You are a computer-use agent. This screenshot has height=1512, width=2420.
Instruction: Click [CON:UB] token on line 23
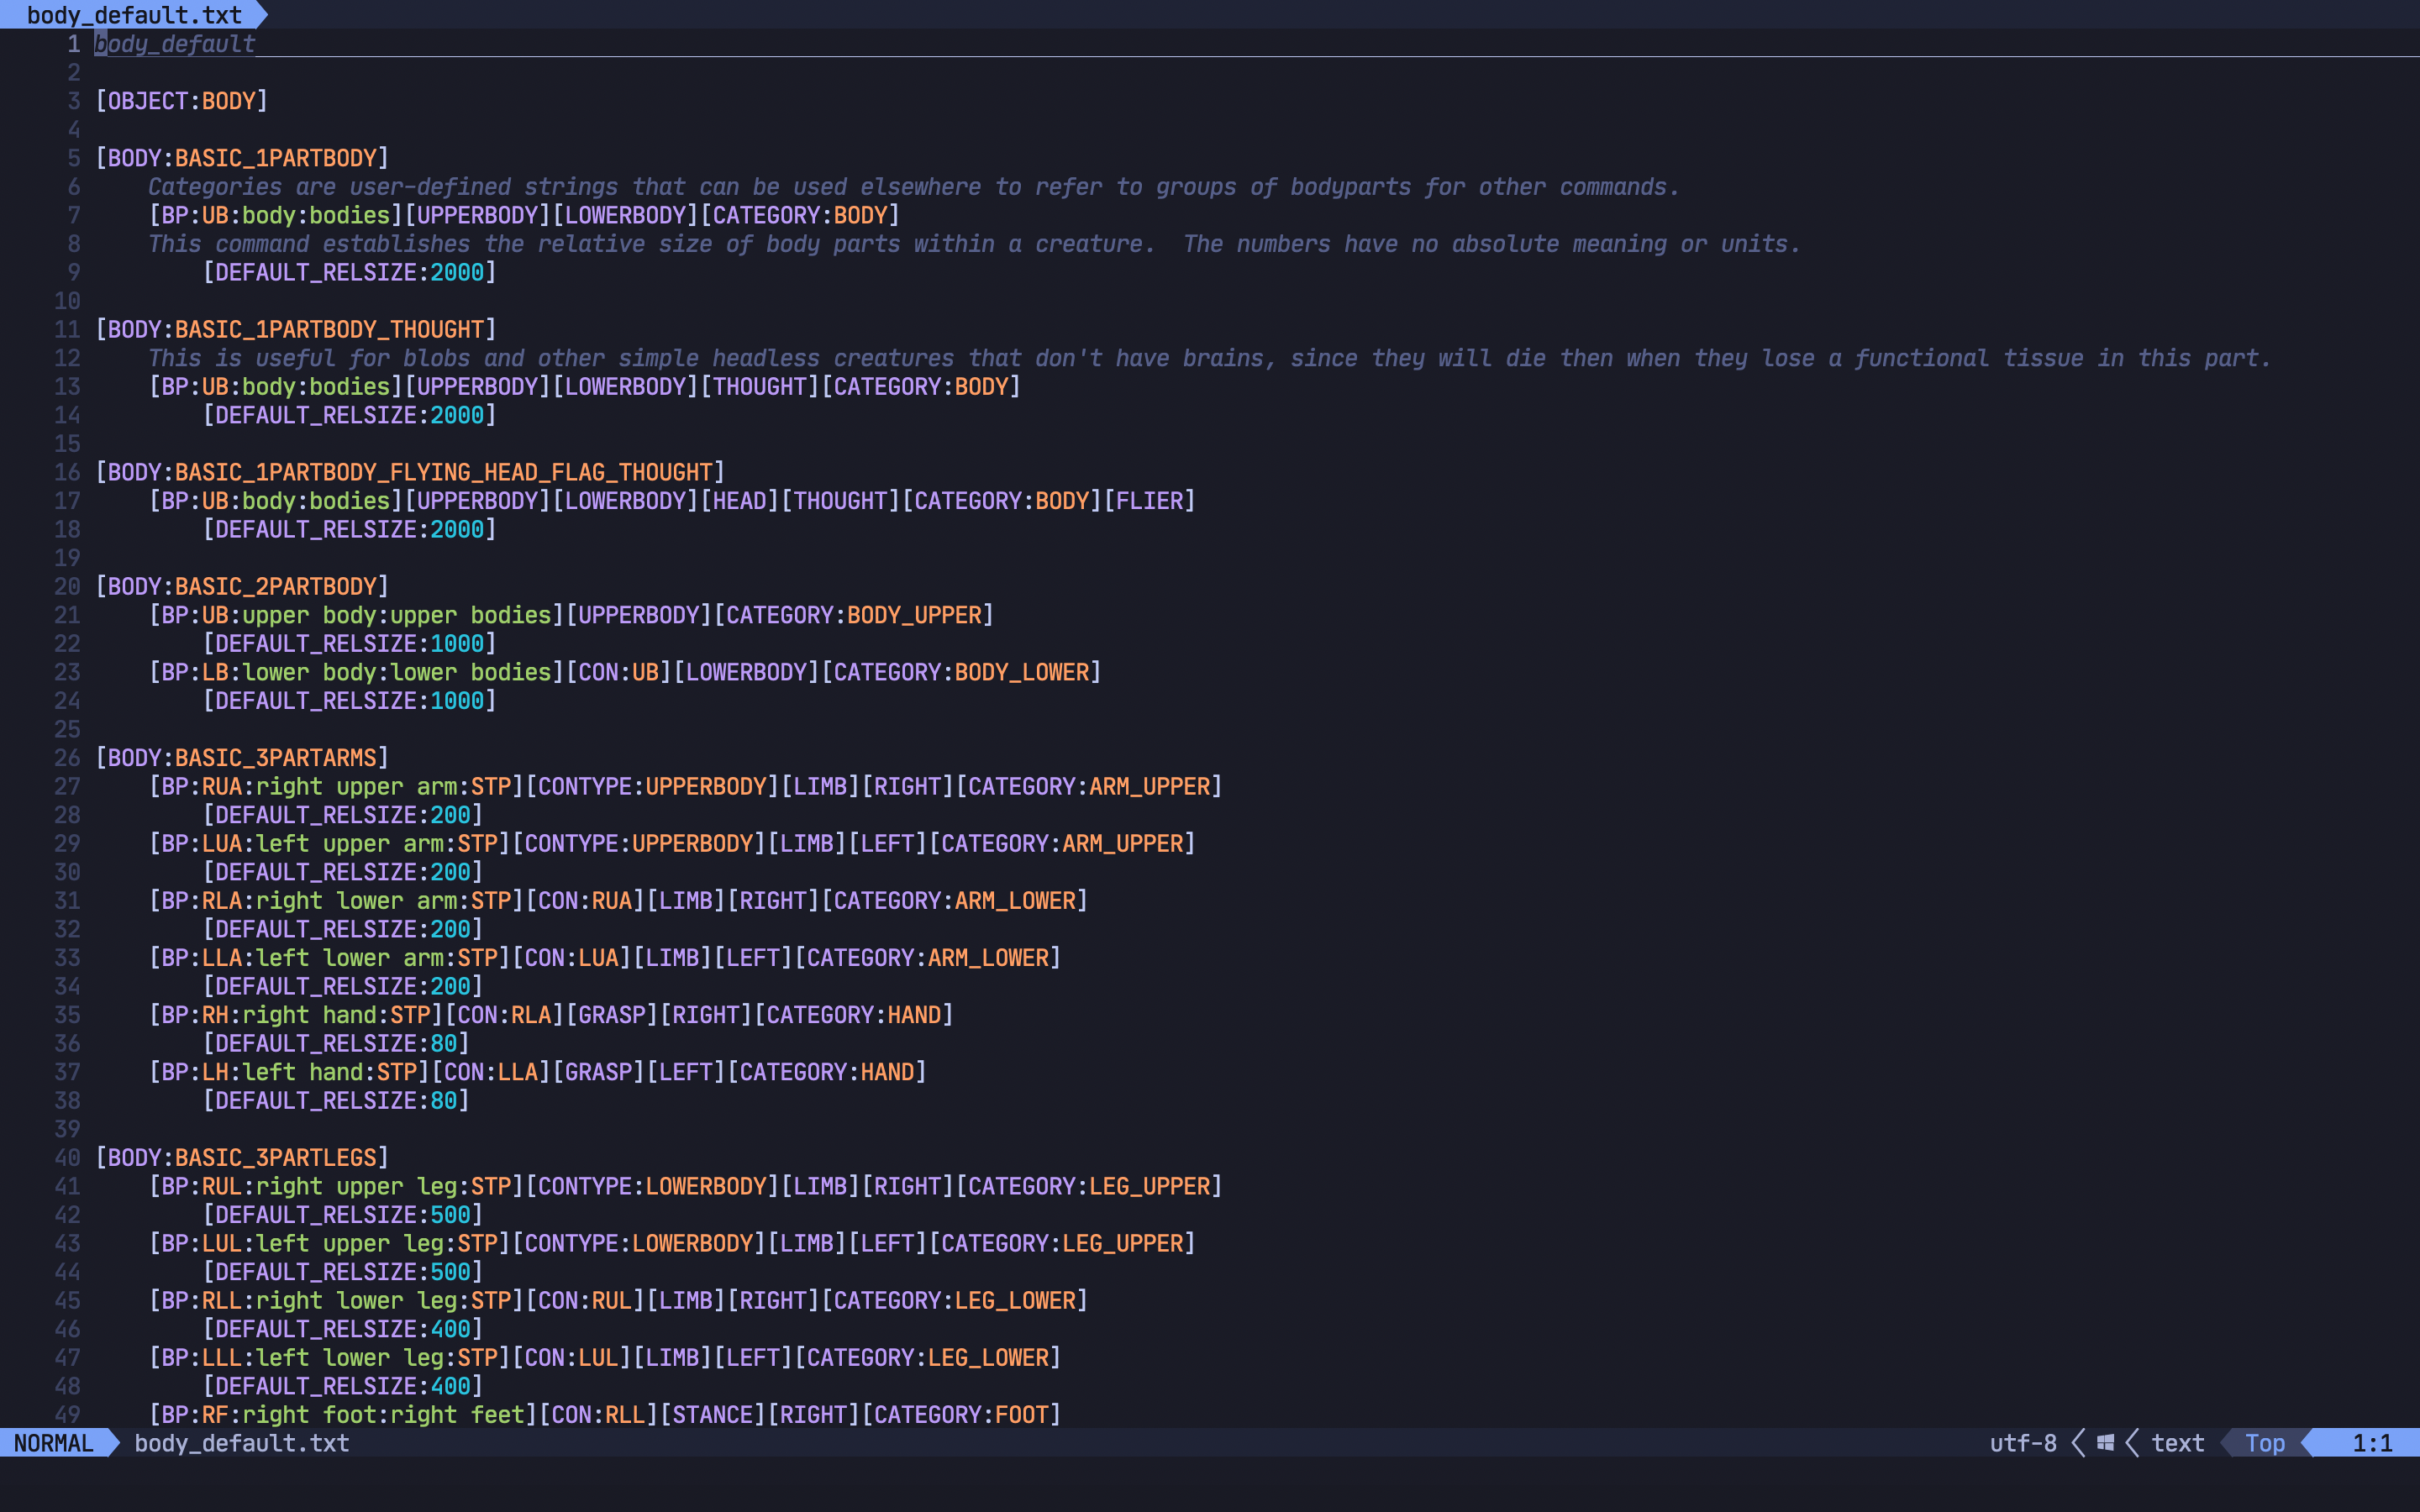point(619,672)
